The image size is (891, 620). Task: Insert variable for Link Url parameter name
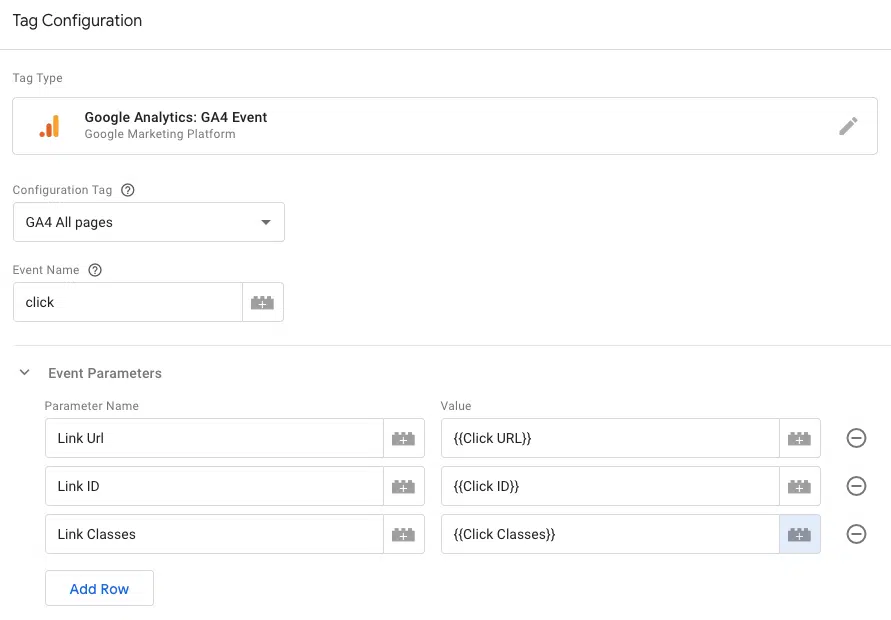403,438
